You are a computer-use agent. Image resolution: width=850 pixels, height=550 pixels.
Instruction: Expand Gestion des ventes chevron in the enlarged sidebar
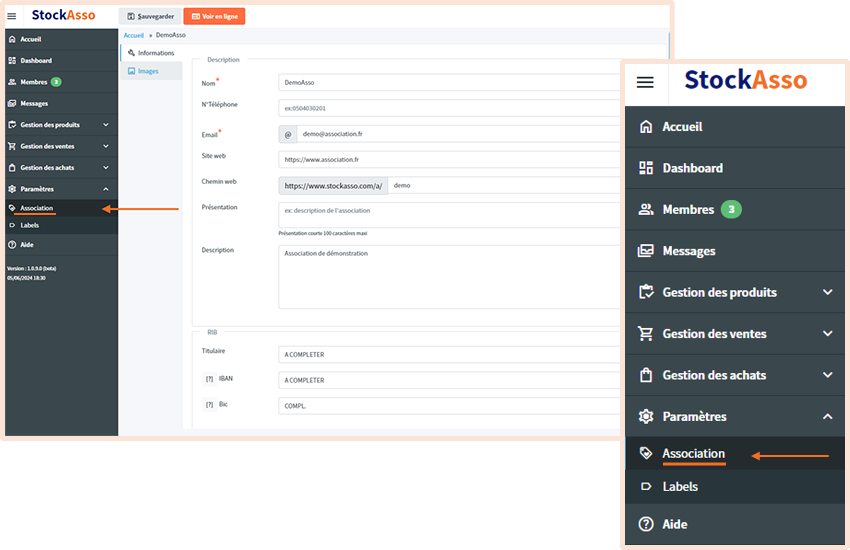(x=827, y=334)
